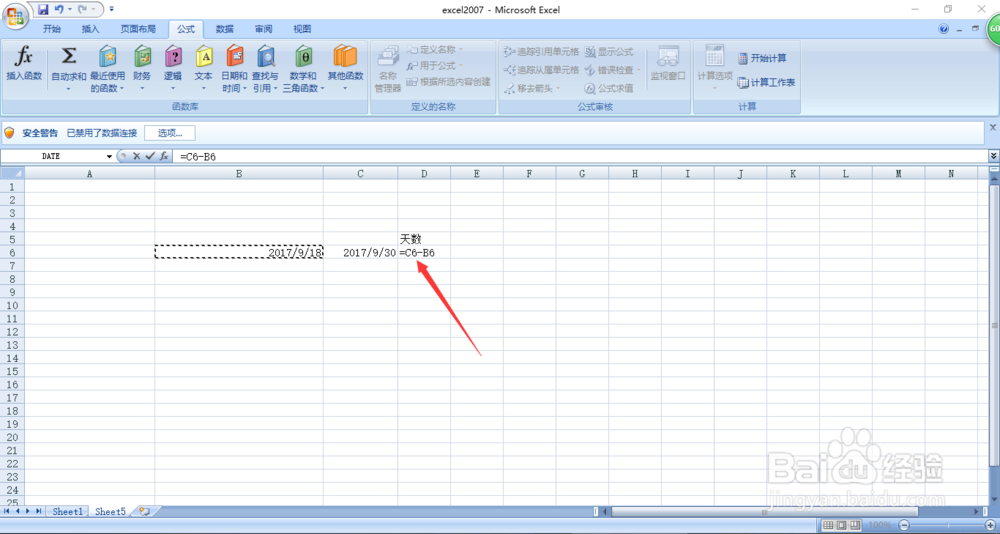Switch to the Page Layout (页面布局) tab

[138, 29]
